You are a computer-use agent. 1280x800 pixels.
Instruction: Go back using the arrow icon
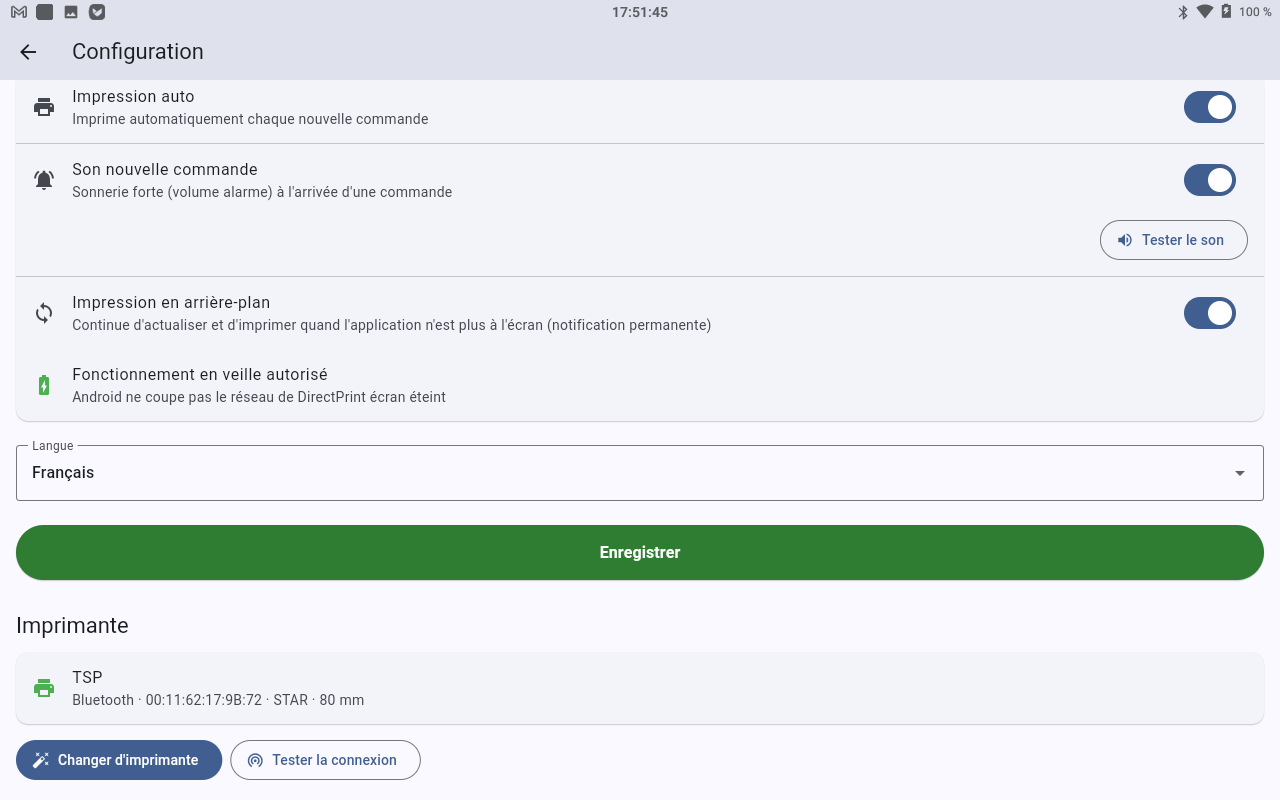pos(28,52)
